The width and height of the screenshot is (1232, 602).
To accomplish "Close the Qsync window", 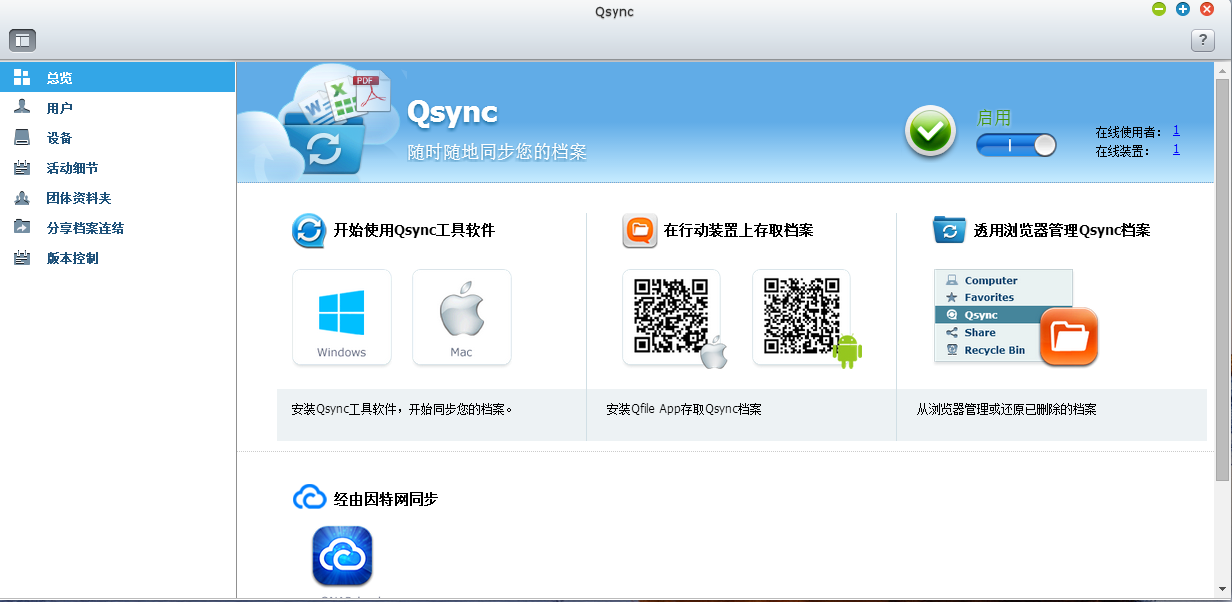I will coord(1207,9).
